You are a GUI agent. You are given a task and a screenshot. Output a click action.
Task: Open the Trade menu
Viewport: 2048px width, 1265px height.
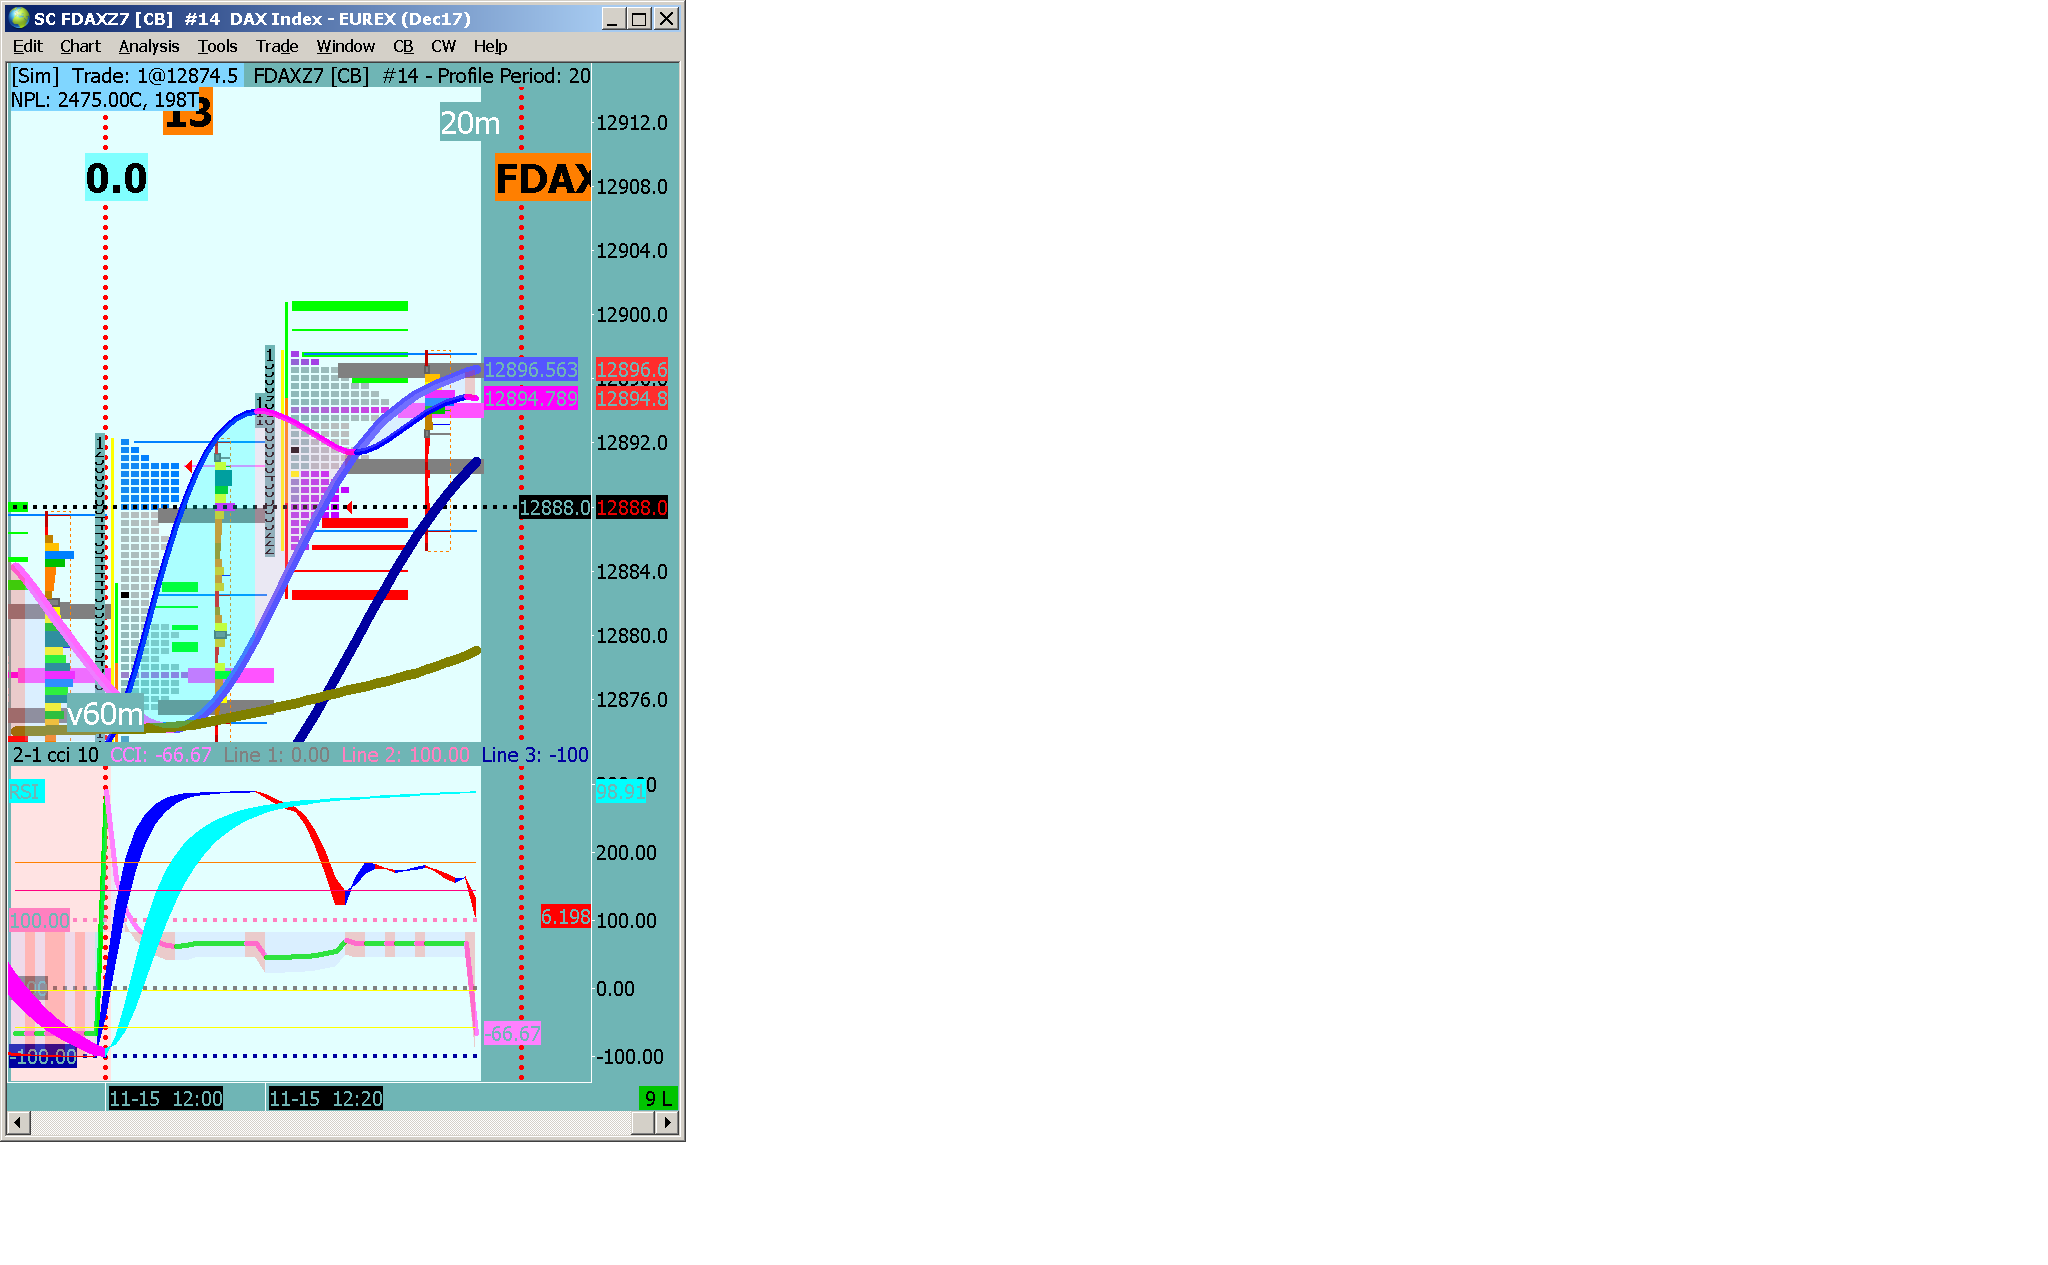(x=277, y=46)
